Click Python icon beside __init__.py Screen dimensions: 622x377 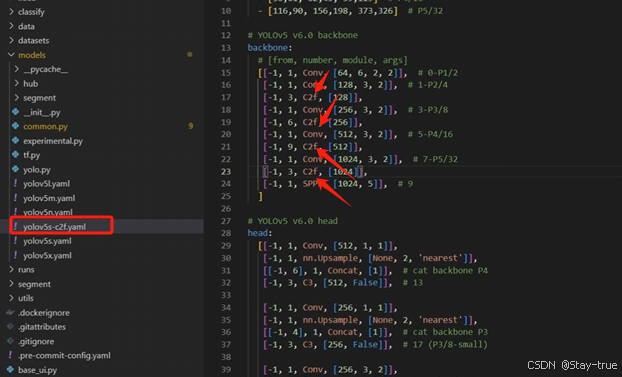point(15,112)
